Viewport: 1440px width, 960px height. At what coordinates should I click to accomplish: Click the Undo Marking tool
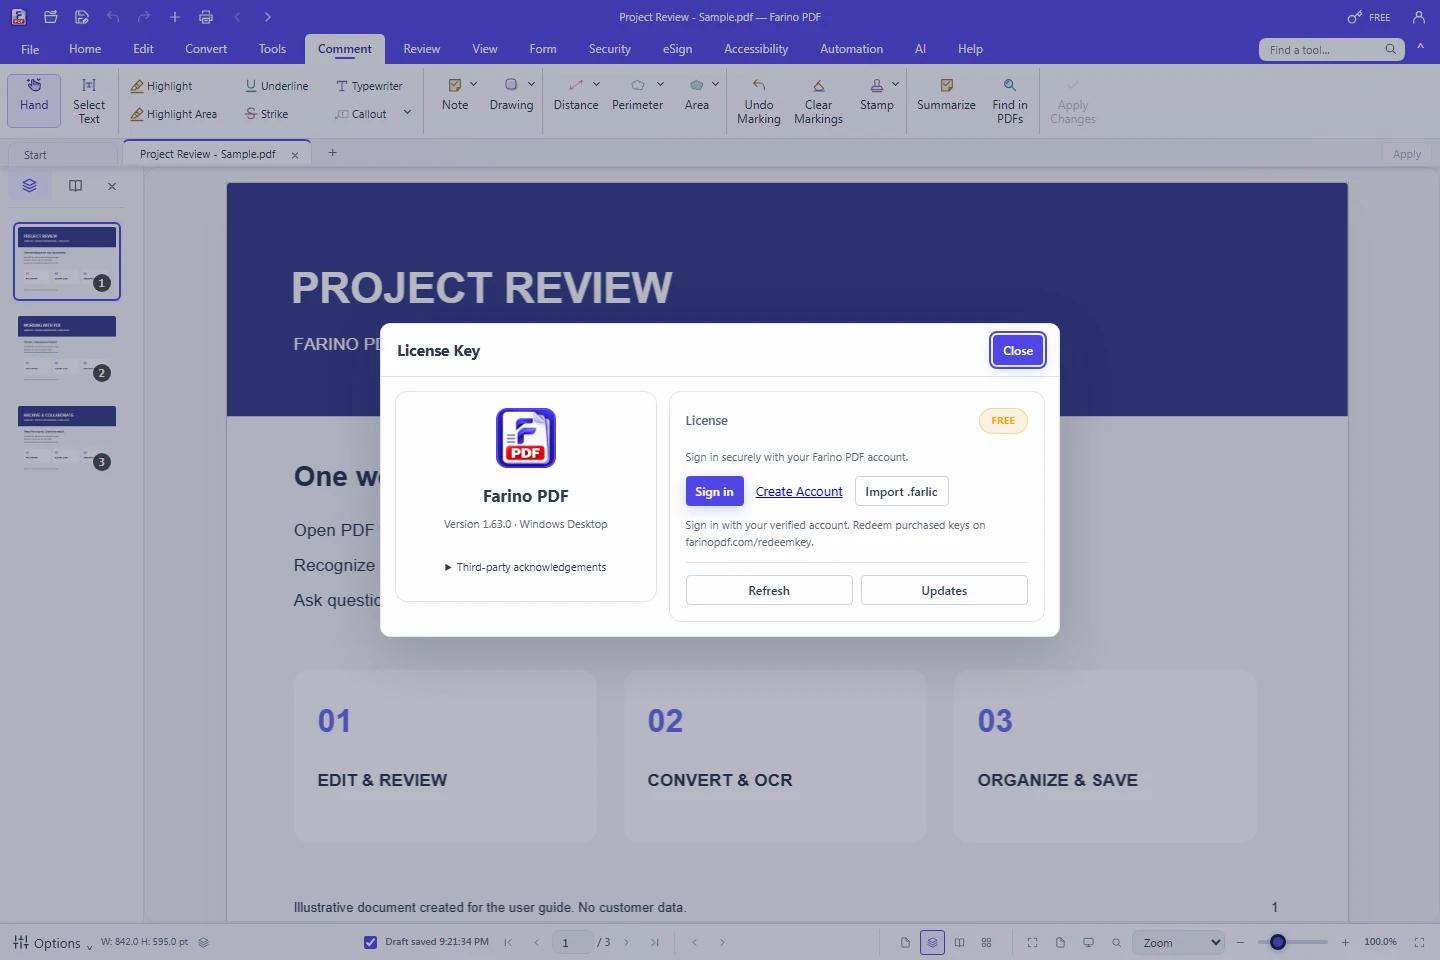(759, 101)
